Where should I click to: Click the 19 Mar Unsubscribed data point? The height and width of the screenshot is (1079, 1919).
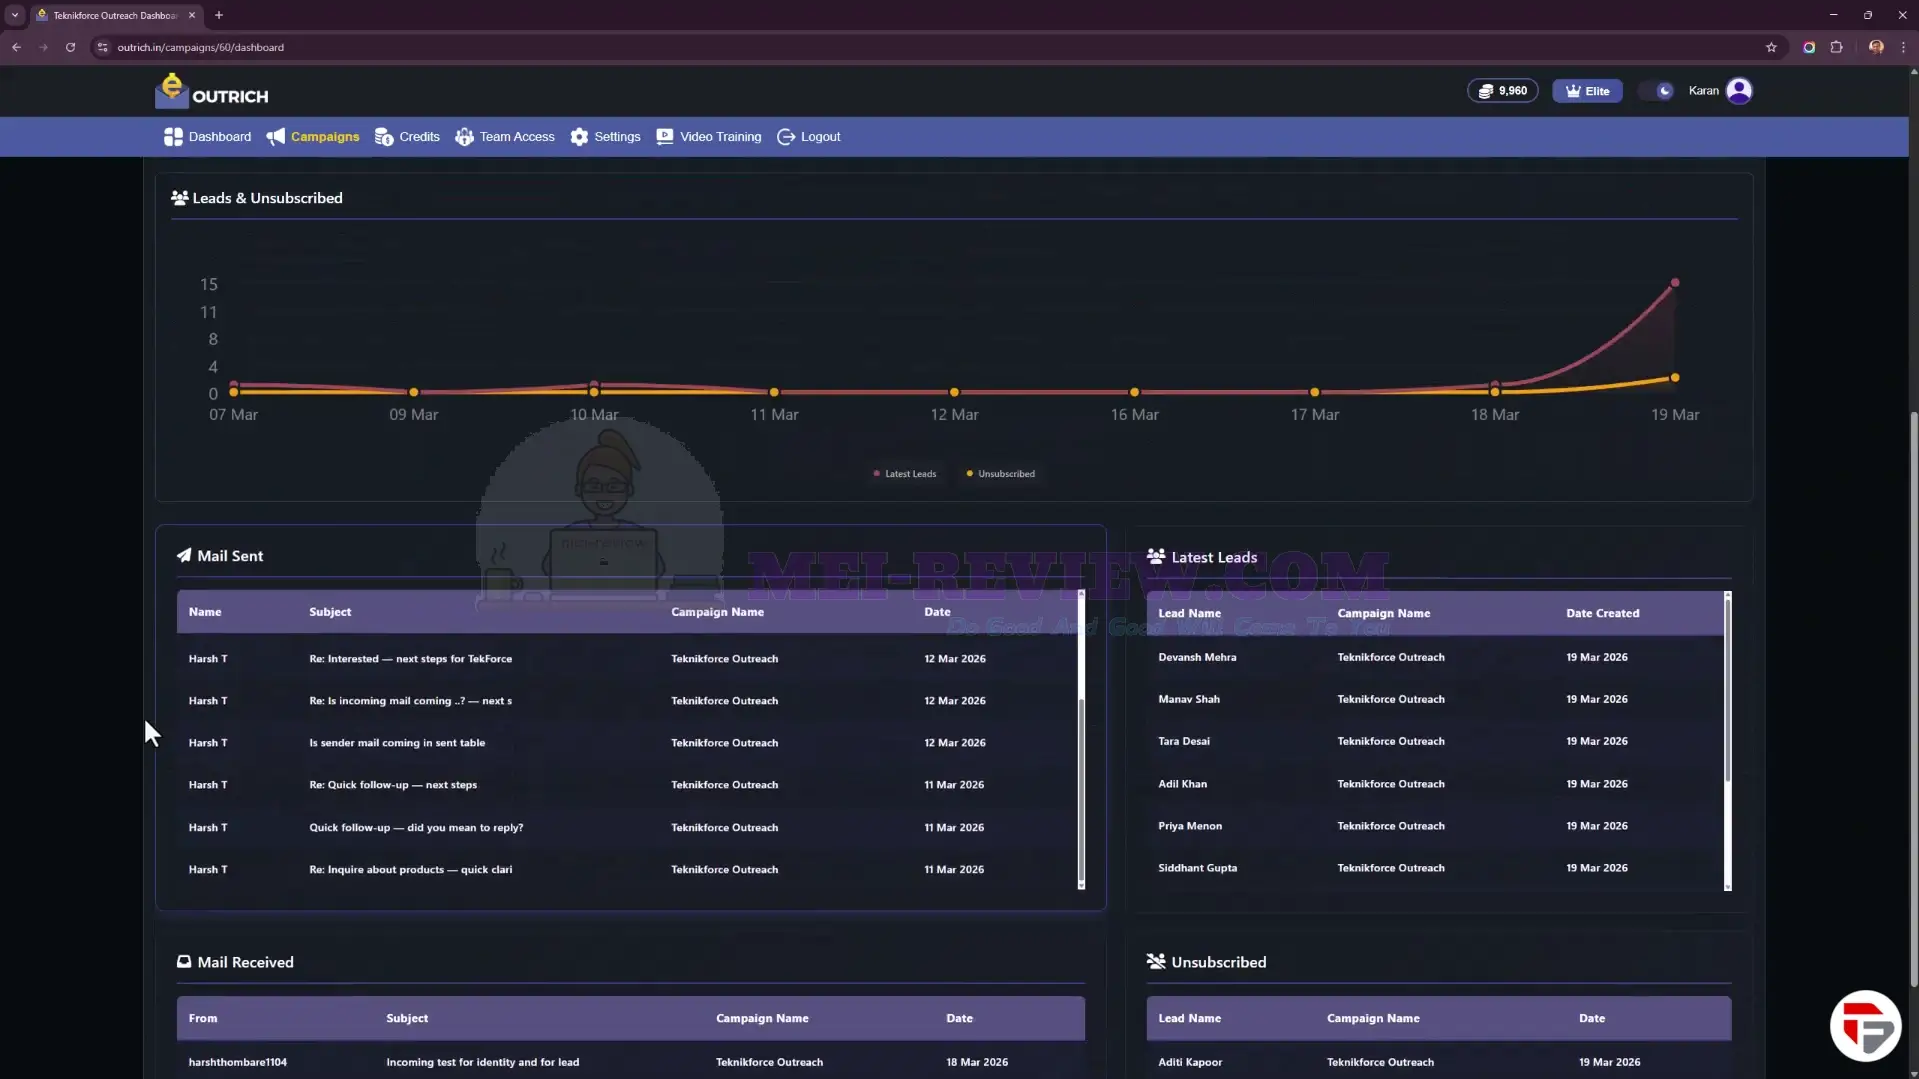tap(1675, 378)
